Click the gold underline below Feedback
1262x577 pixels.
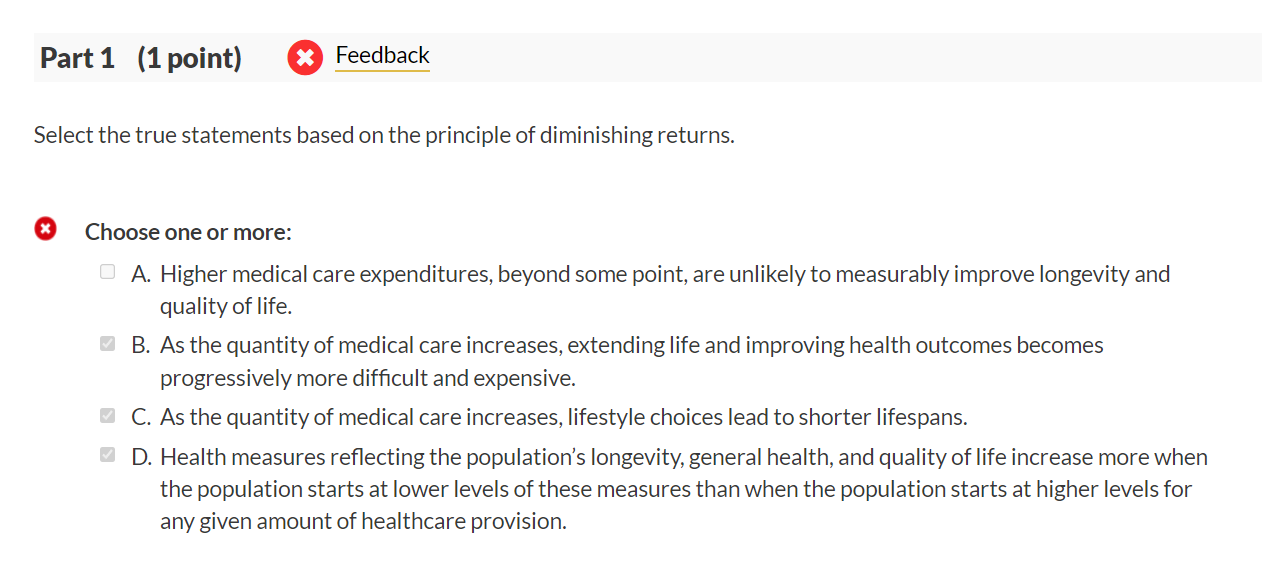point(383,72)
